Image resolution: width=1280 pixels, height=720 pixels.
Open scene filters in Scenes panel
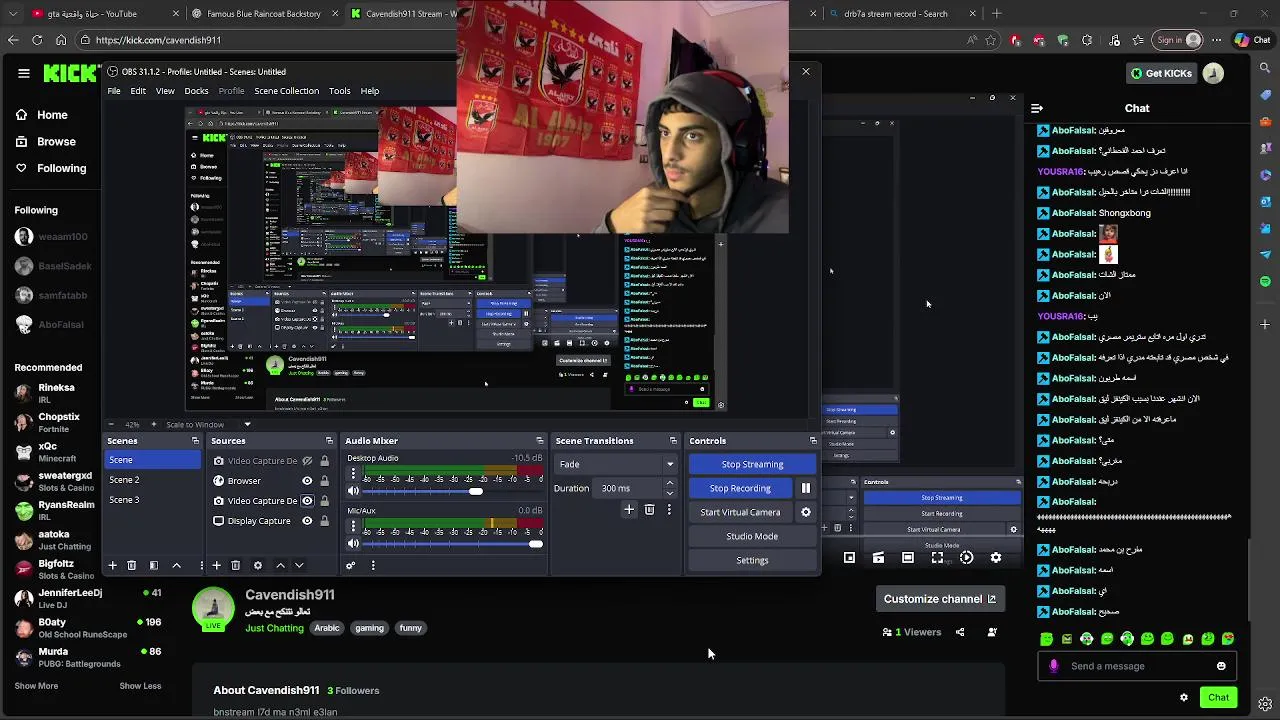click(154, 565)
